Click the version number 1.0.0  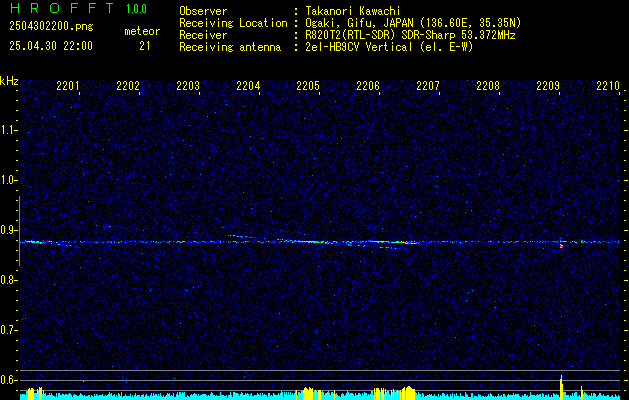[136, 8]
